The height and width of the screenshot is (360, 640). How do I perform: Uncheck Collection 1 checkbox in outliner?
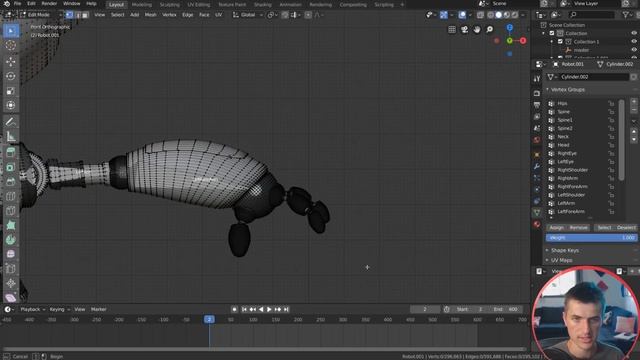click(x=560, y=42)
